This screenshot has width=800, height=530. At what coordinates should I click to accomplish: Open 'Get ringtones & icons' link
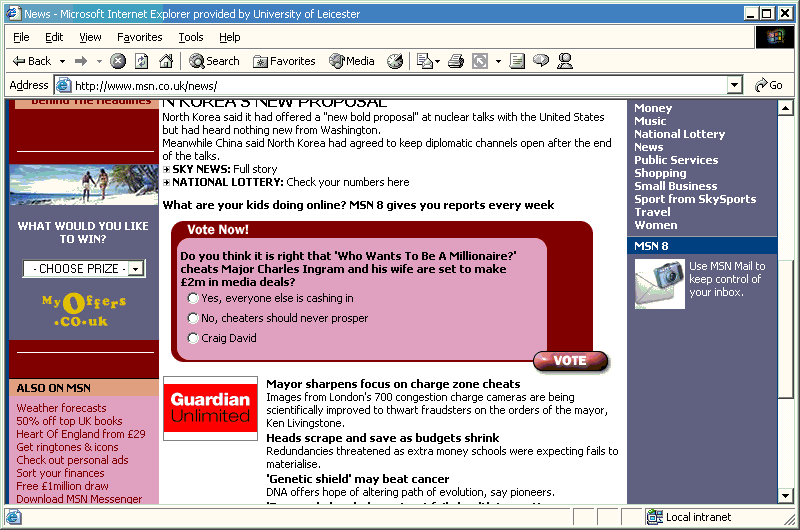click(x=67, y=447)
